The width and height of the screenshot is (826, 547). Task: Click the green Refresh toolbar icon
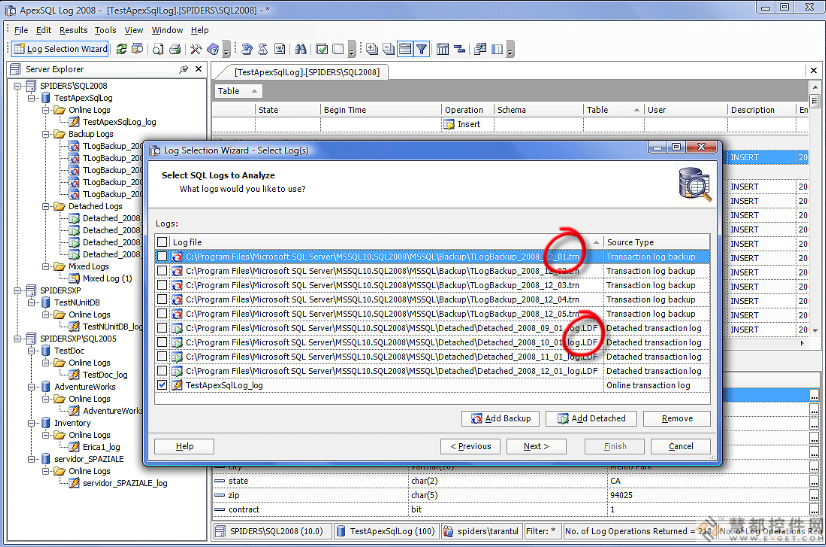tap(122, 49)
